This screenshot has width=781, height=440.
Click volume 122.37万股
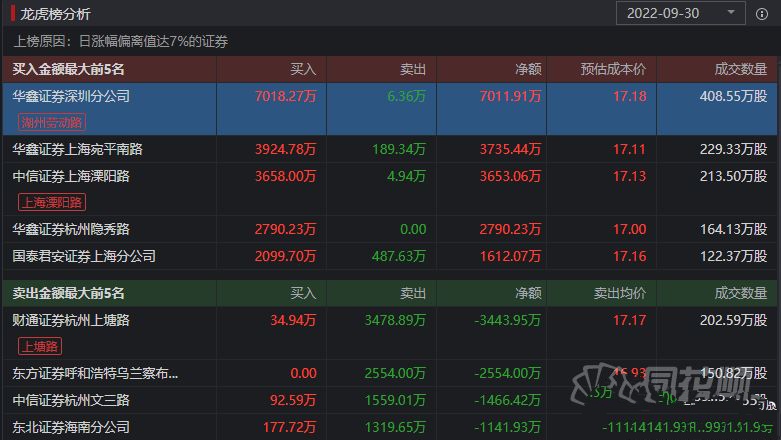pos(733,256)
